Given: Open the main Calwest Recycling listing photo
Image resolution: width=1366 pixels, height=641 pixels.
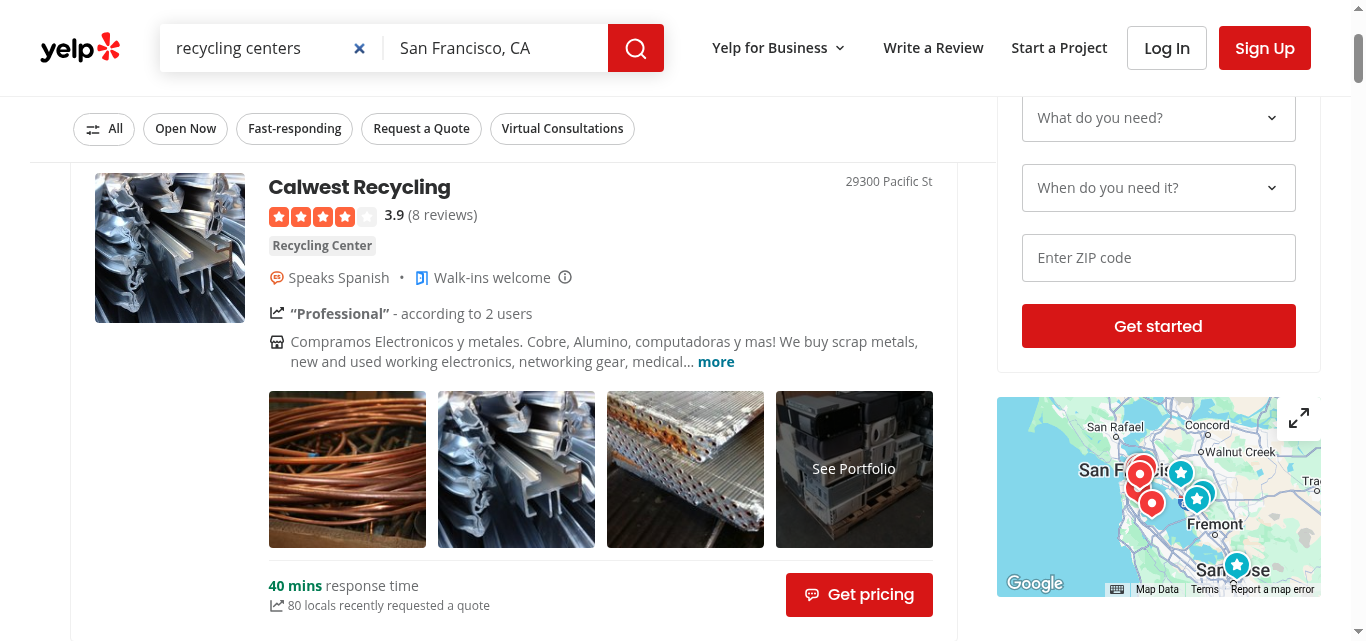Looking at the screenshot, I should tap(170, 248).
